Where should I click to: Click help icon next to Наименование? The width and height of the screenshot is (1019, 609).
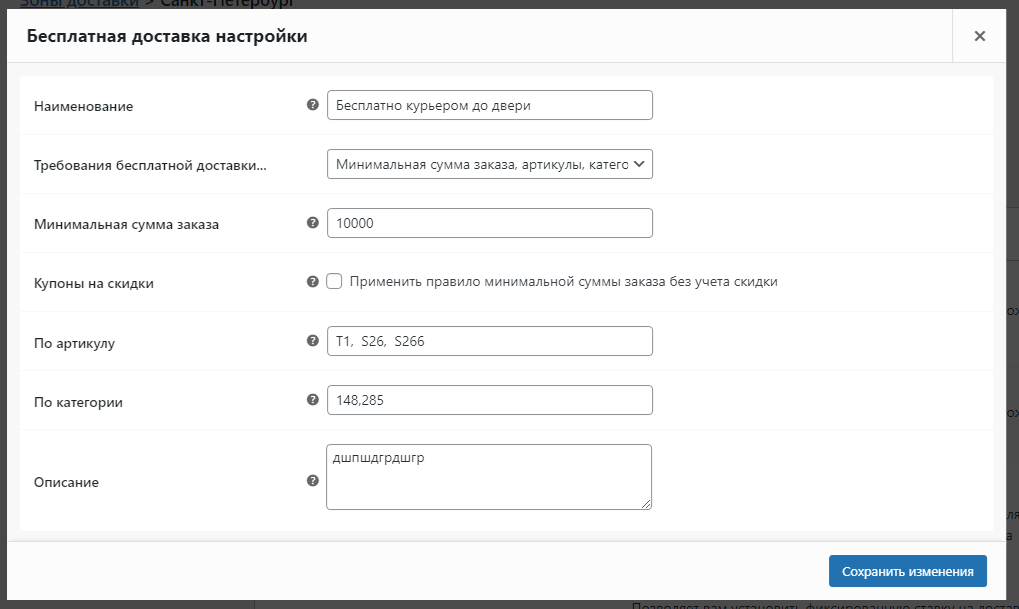[313, 105]
